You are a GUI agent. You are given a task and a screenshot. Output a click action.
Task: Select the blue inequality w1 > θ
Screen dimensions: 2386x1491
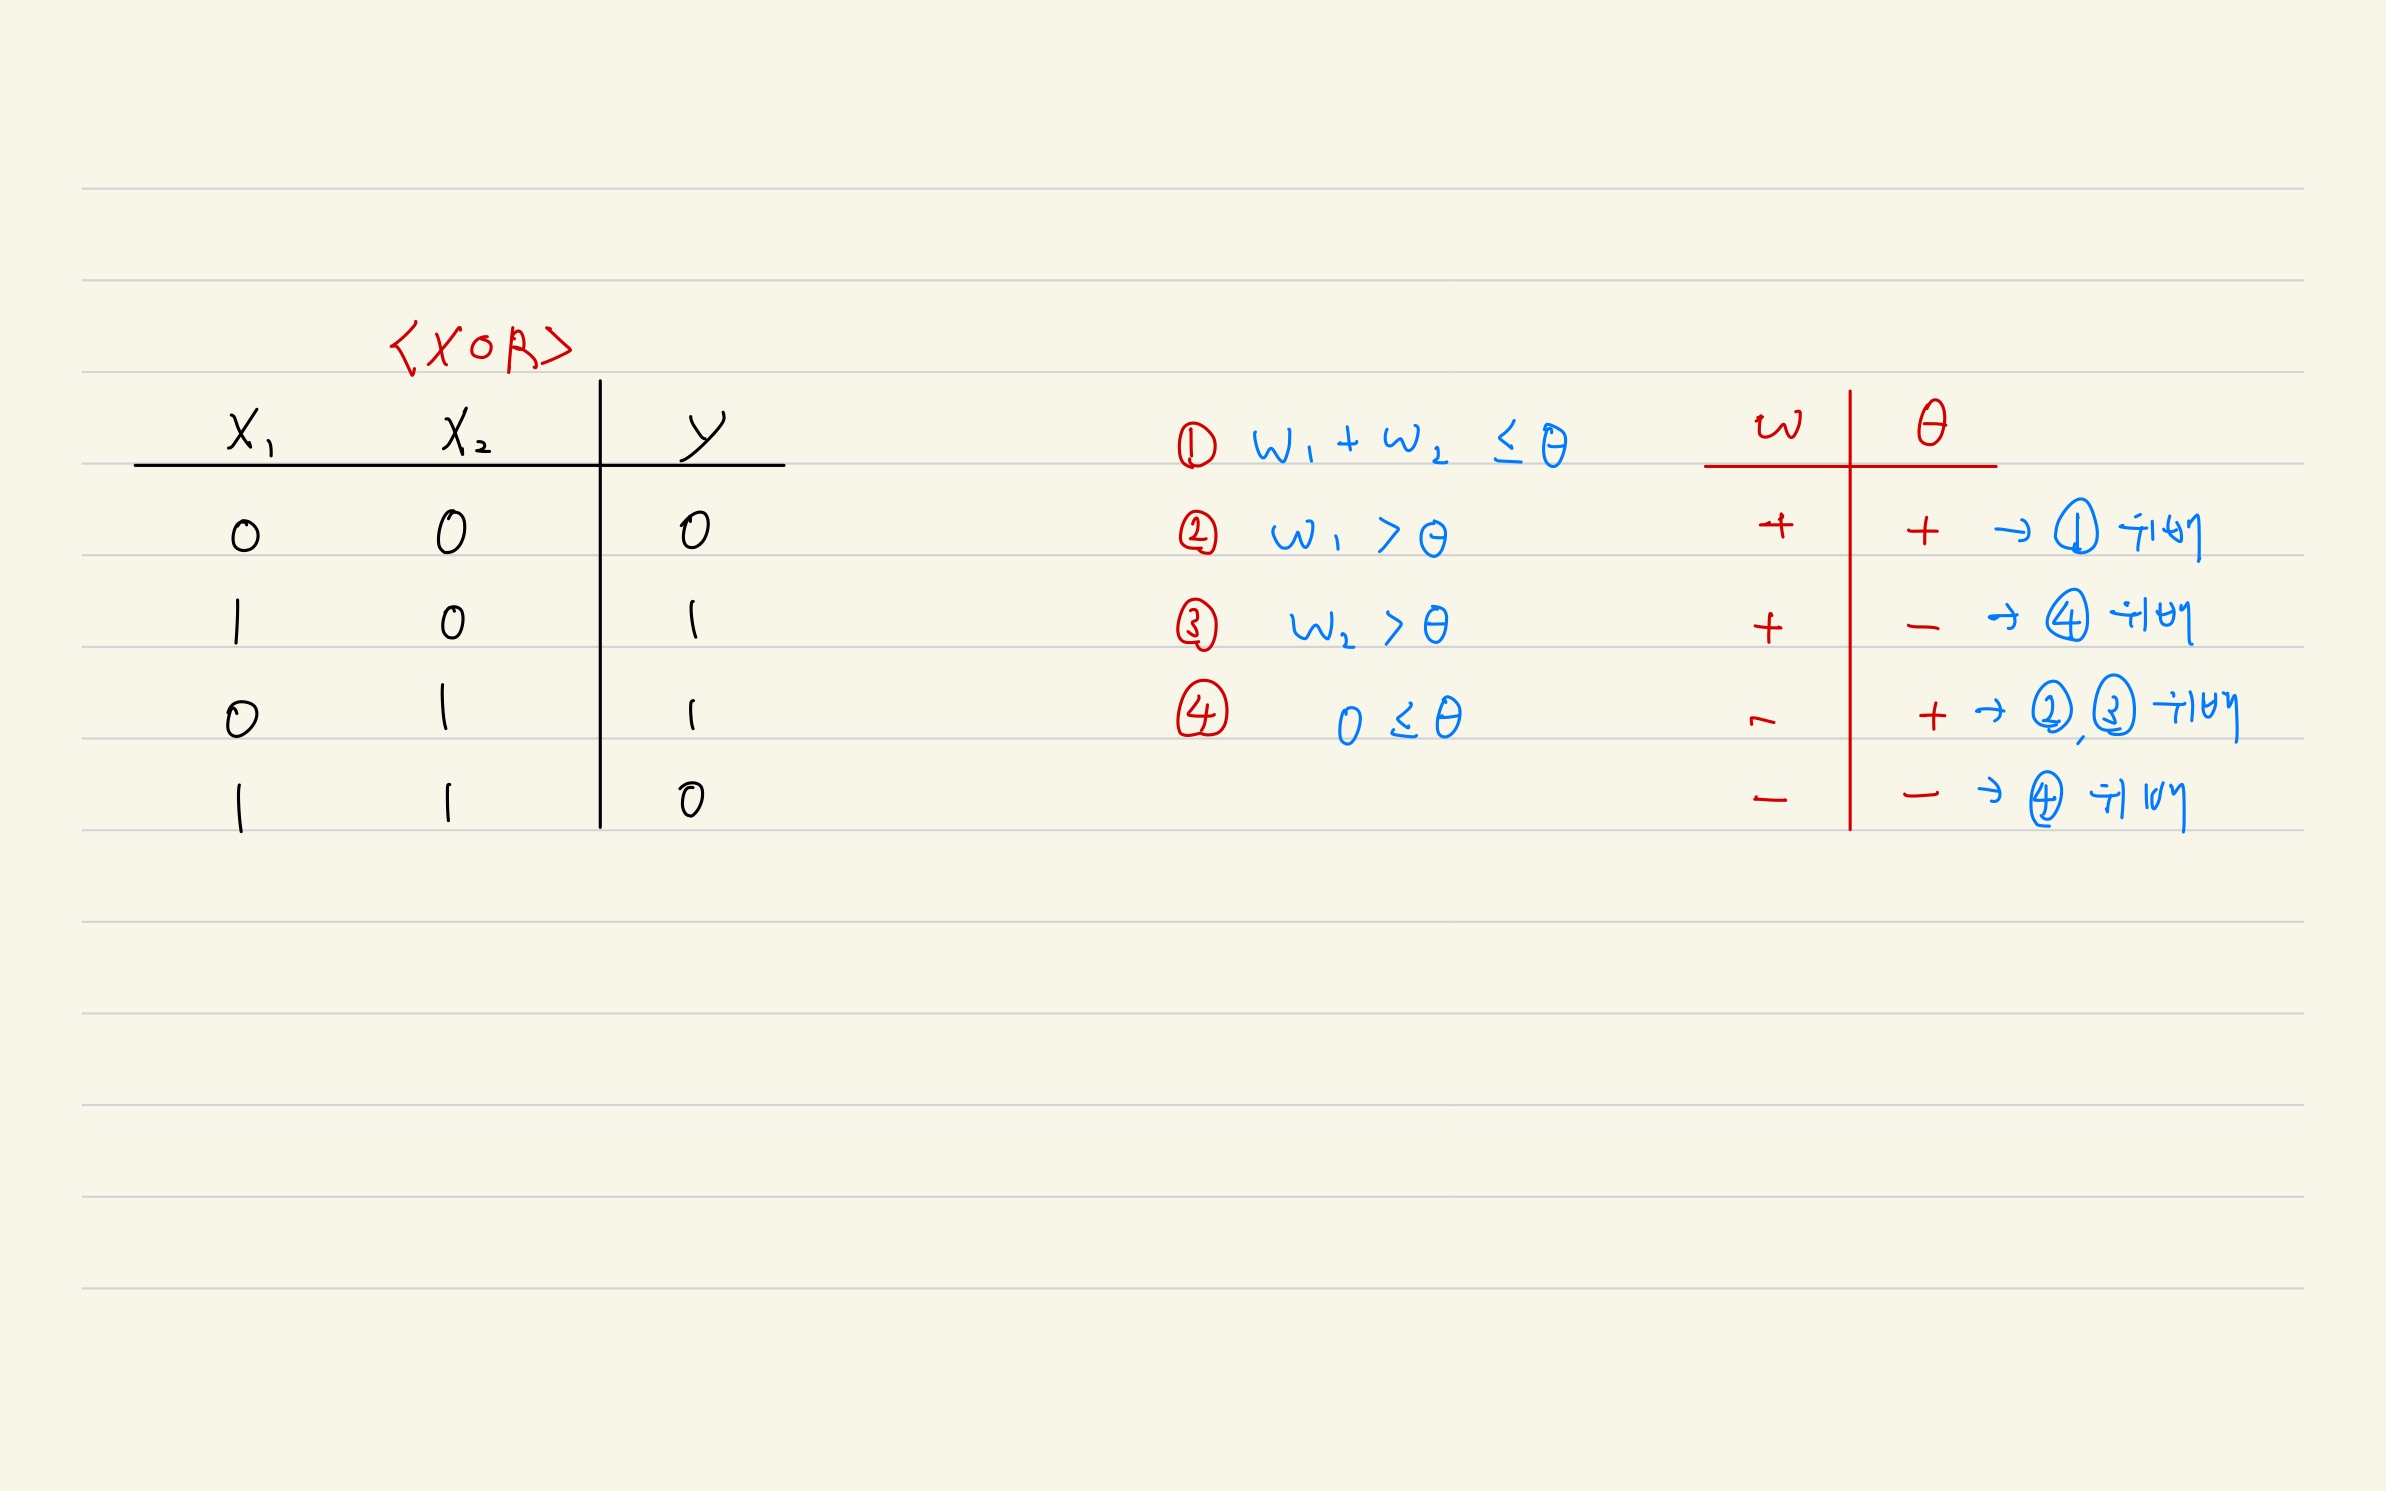click(1359, 537)
